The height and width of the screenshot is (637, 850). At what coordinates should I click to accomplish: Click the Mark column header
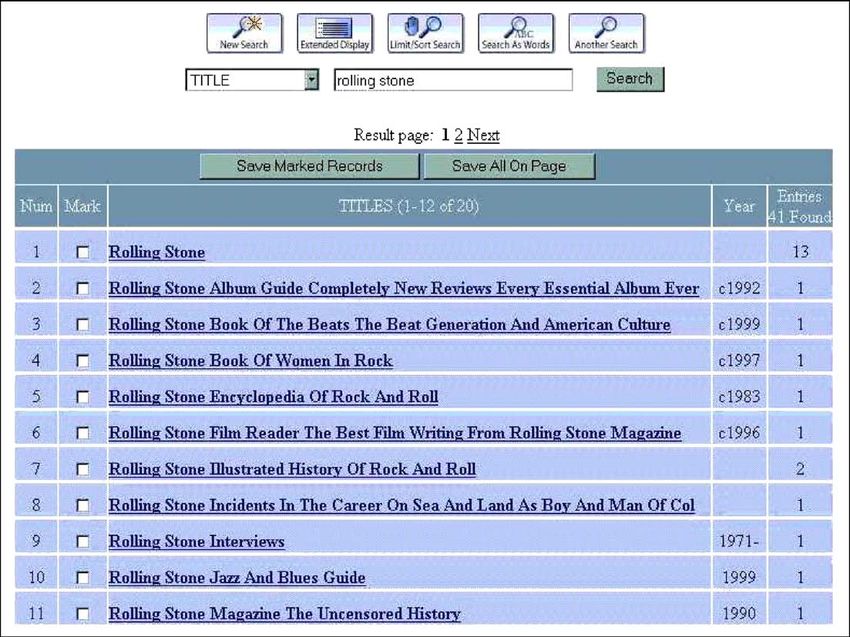pyautogui.click(x=82, y=206)
